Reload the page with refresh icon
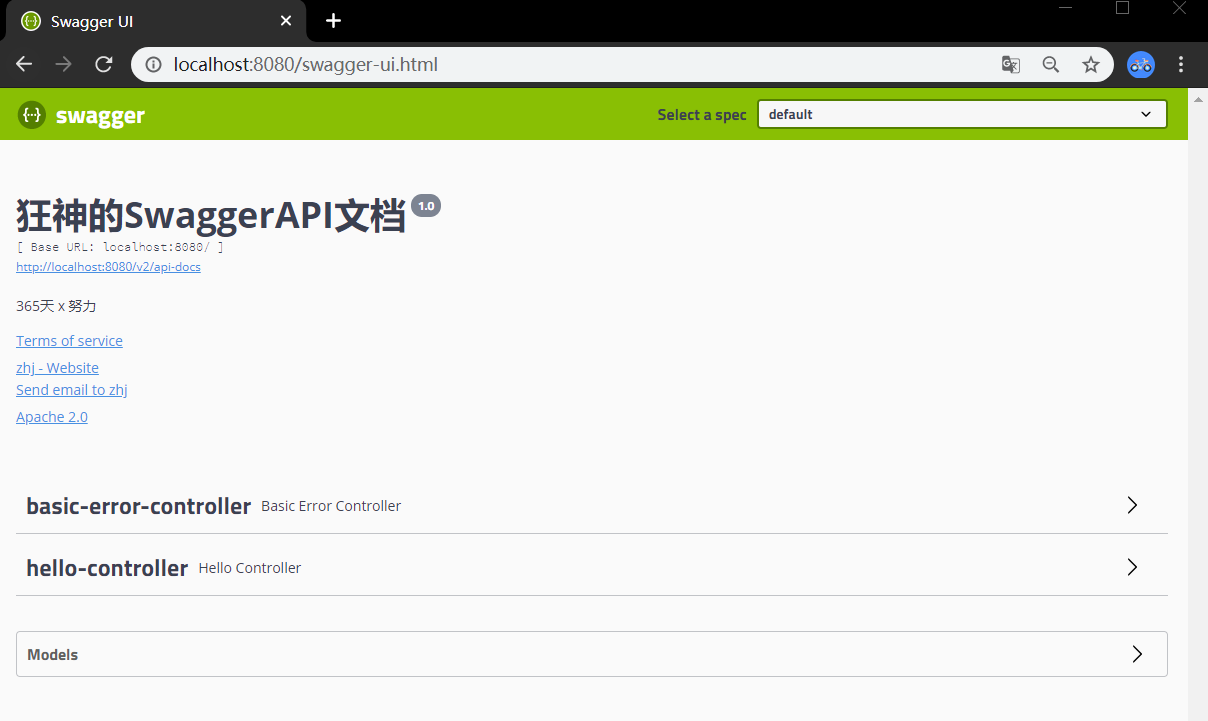Image resolution: width=1208 pixels, height=721 pixels. [103, 65]
